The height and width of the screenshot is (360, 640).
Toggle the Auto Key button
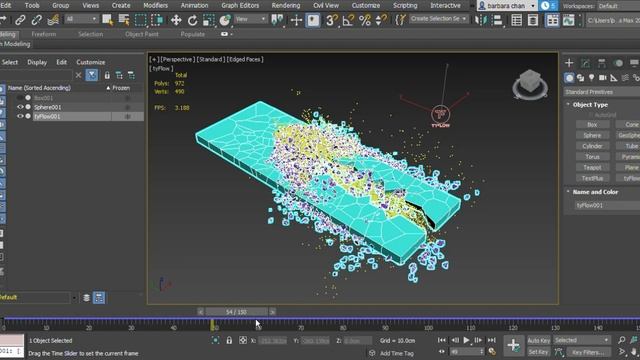pos(539,340)
